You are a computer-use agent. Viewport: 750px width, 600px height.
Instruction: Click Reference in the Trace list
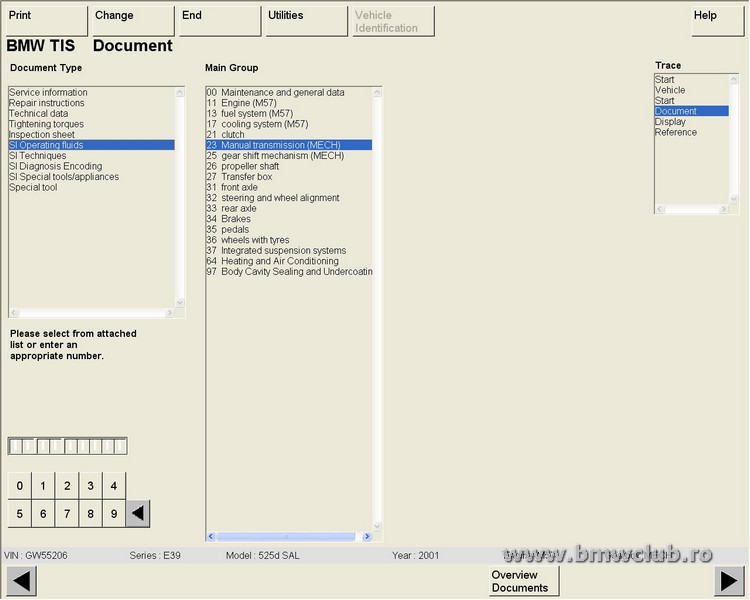pyautogui.click(x=692, y=132)
